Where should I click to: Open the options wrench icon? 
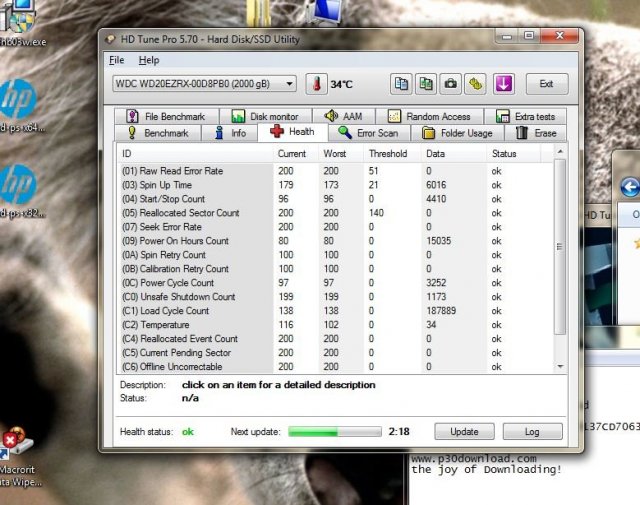click(476, 84)
